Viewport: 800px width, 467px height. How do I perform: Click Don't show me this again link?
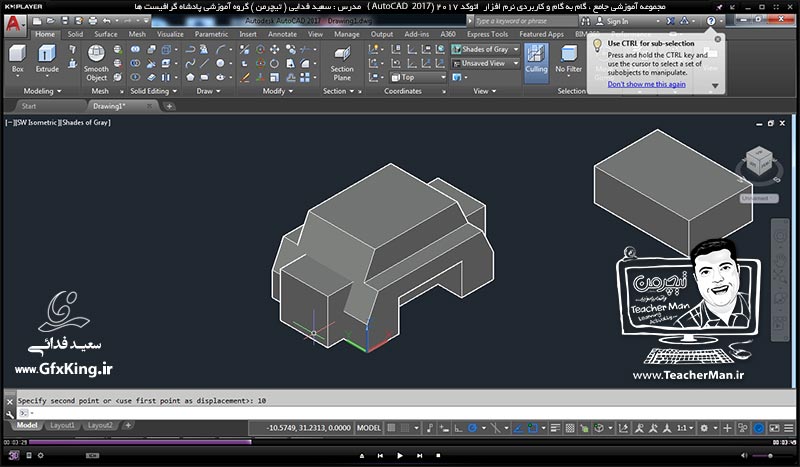coord(646,84)
